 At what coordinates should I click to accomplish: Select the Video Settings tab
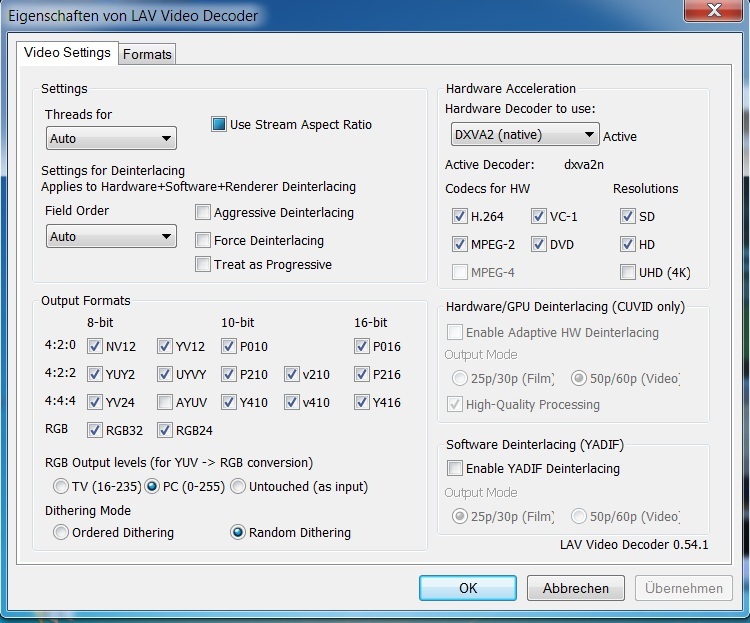[x=67, y=52]
